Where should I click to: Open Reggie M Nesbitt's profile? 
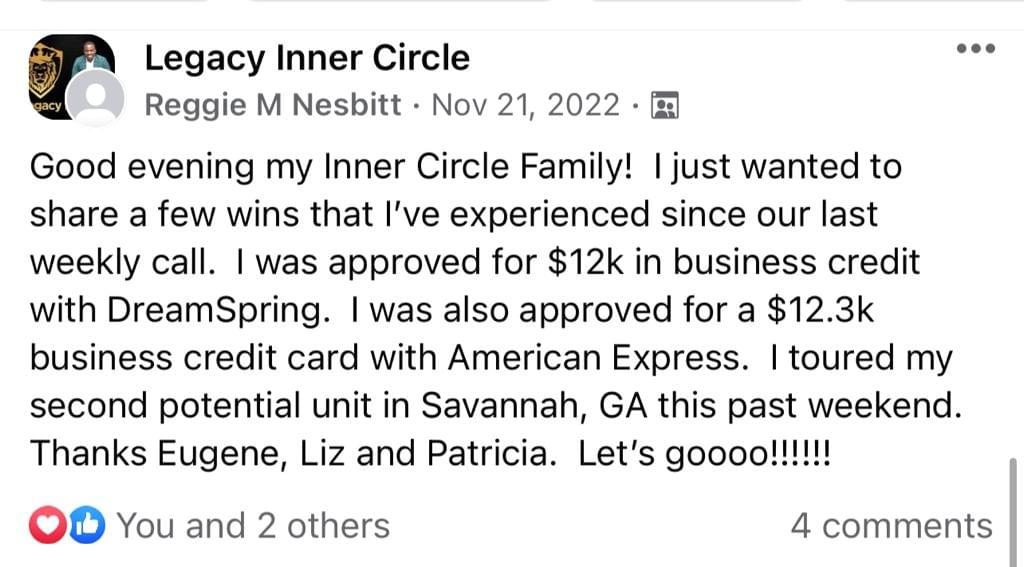click(271, 105)
